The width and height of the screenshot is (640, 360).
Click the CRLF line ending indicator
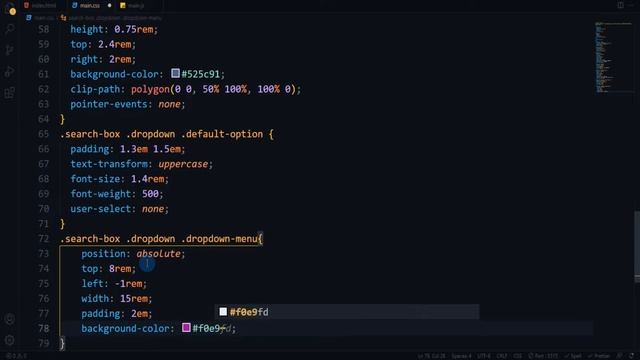point(502,356)
